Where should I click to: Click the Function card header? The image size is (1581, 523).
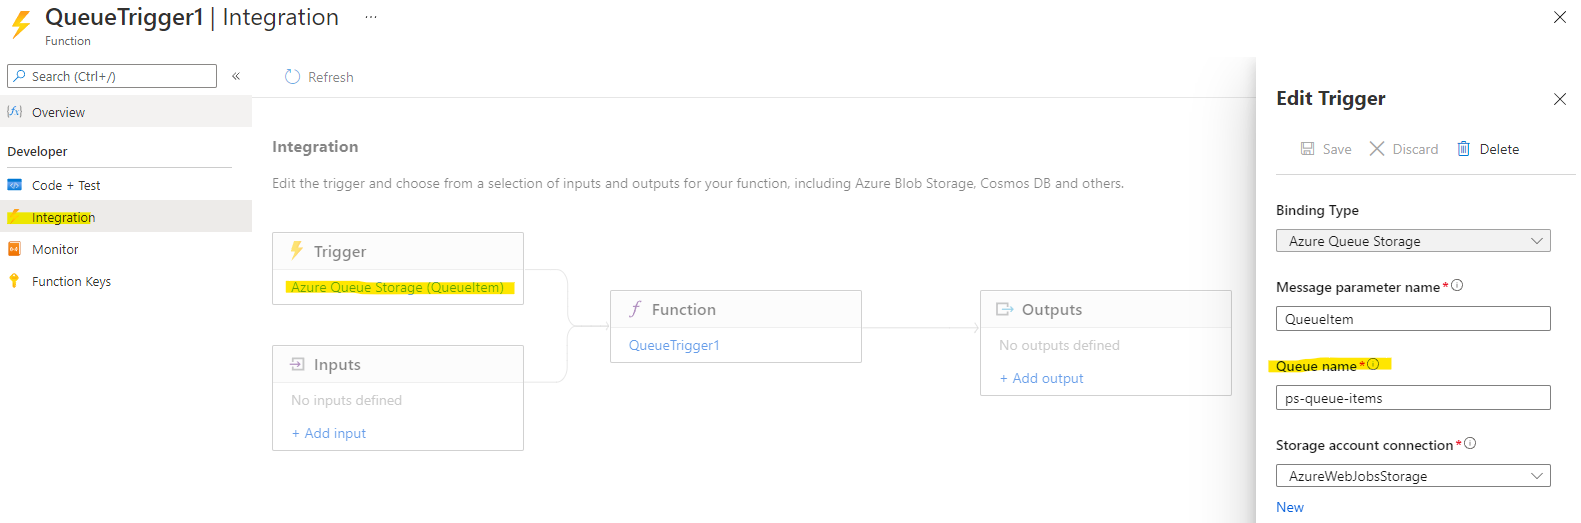pos(736,309)
